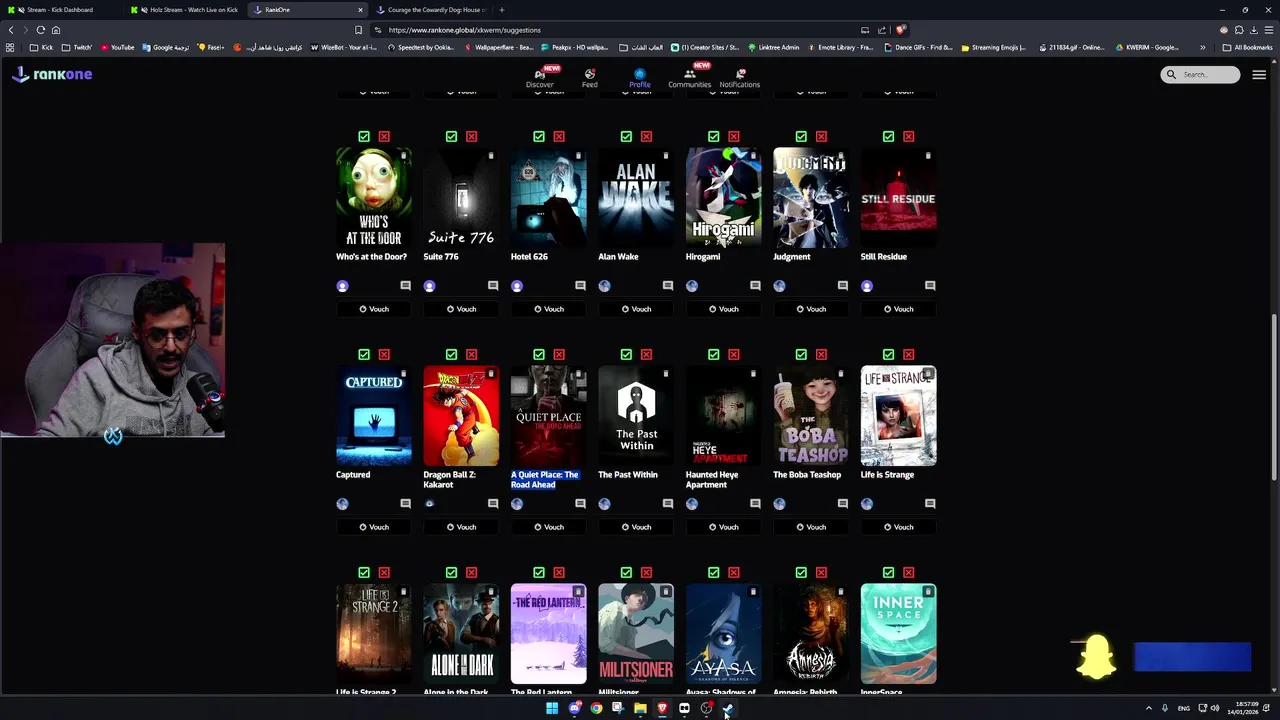Click the browser address bar
1280x720 pixels.
point(620,30)
